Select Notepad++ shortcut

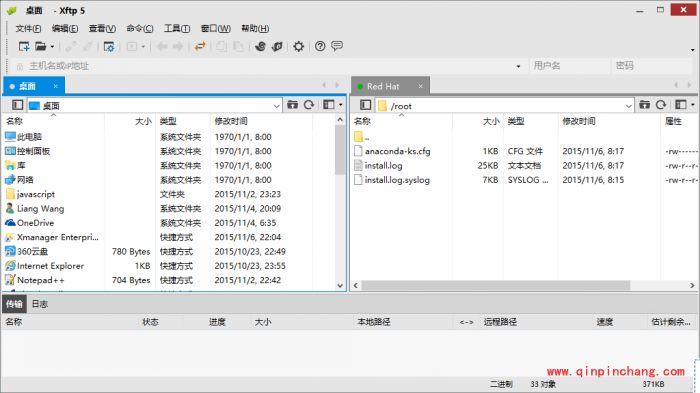41,280
